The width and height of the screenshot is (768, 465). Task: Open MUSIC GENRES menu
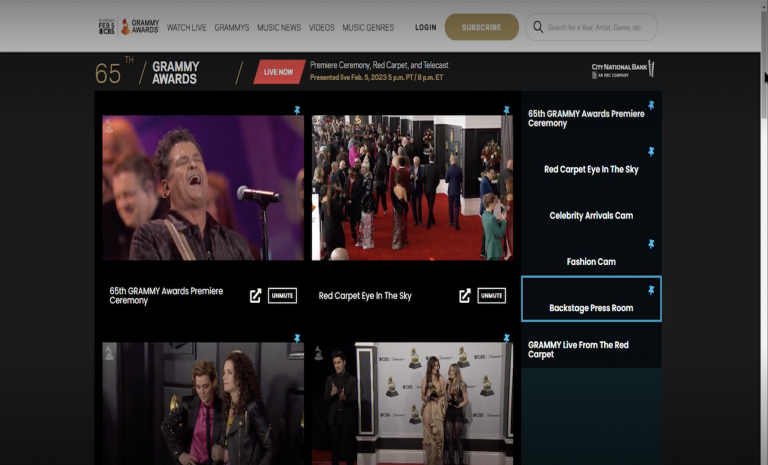[x=368, y=27]
